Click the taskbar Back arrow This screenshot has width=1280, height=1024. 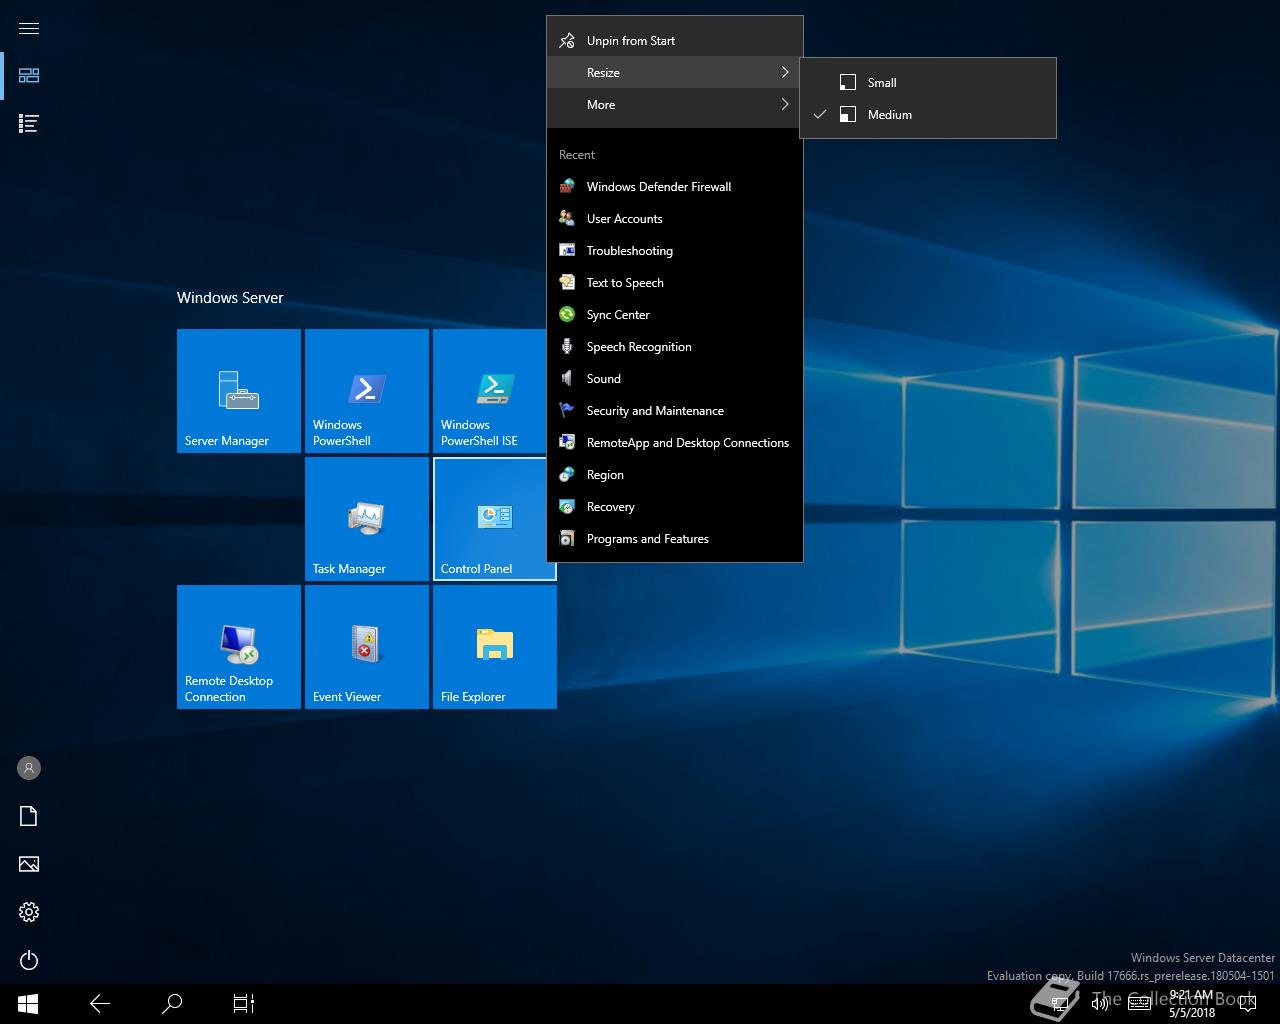point(100,1003)
